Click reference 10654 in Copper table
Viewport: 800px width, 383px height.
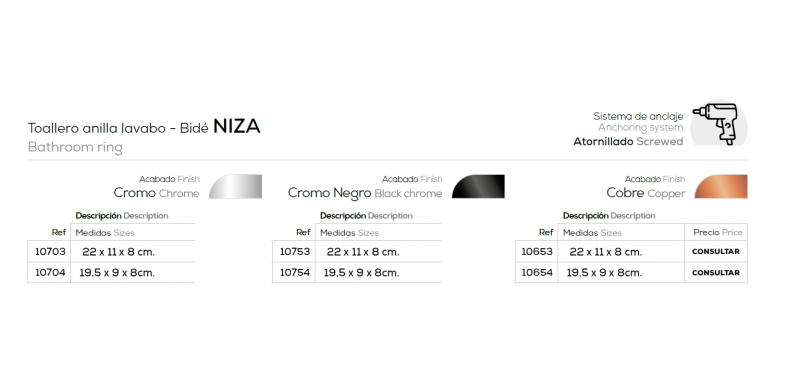[537, 273]
